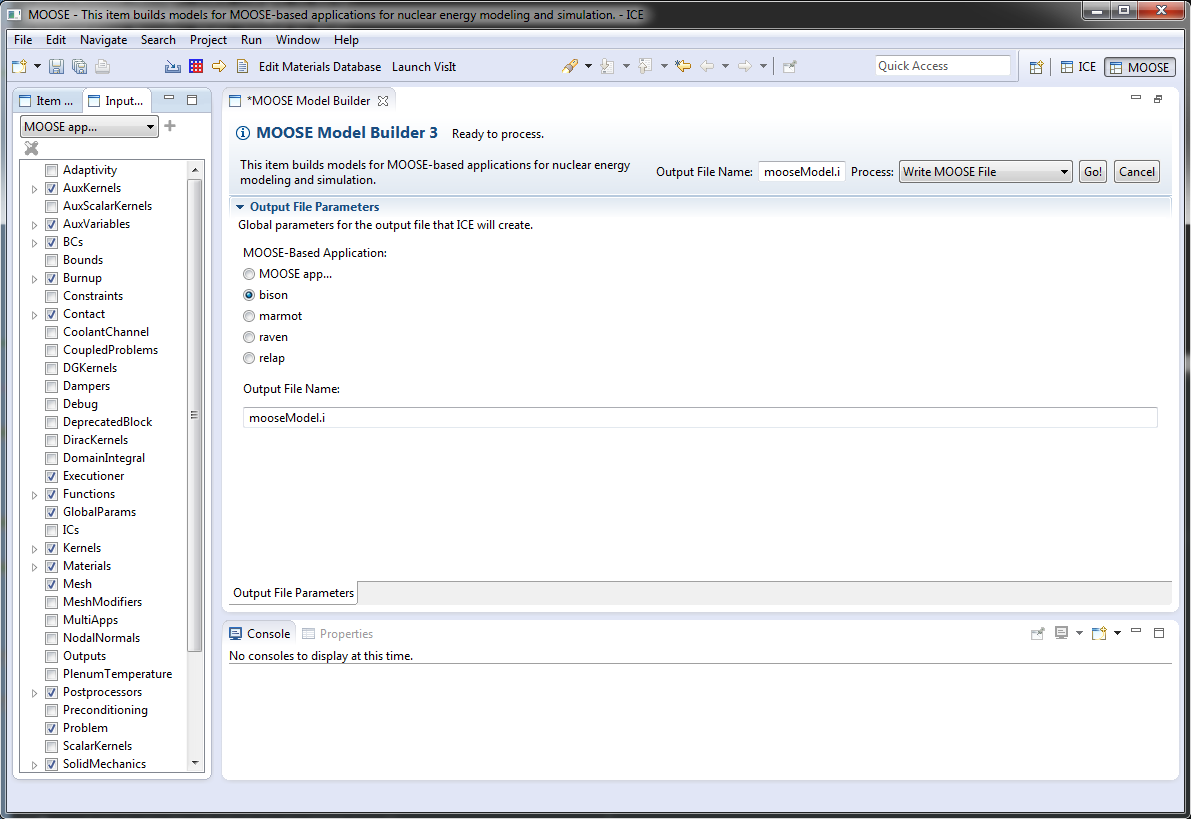This screenshot has height=819, width=1191.
Task: Click the tree view vertical scrollbar thumb
Action: pyautogui.click(x=194, y=415)
